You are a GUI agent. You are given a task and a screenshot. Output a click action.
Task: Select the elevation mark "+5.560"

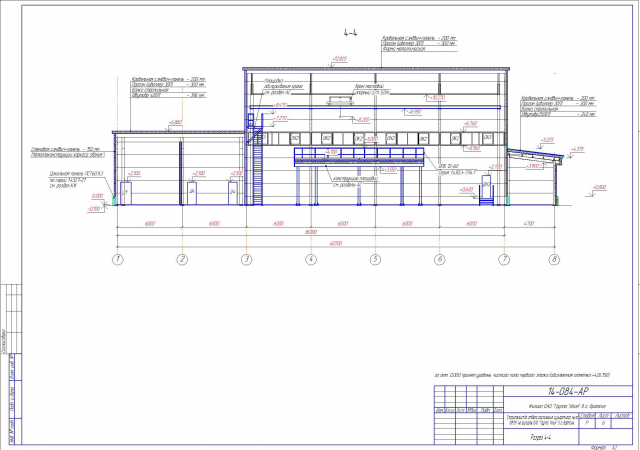click(x=473, y=148)
